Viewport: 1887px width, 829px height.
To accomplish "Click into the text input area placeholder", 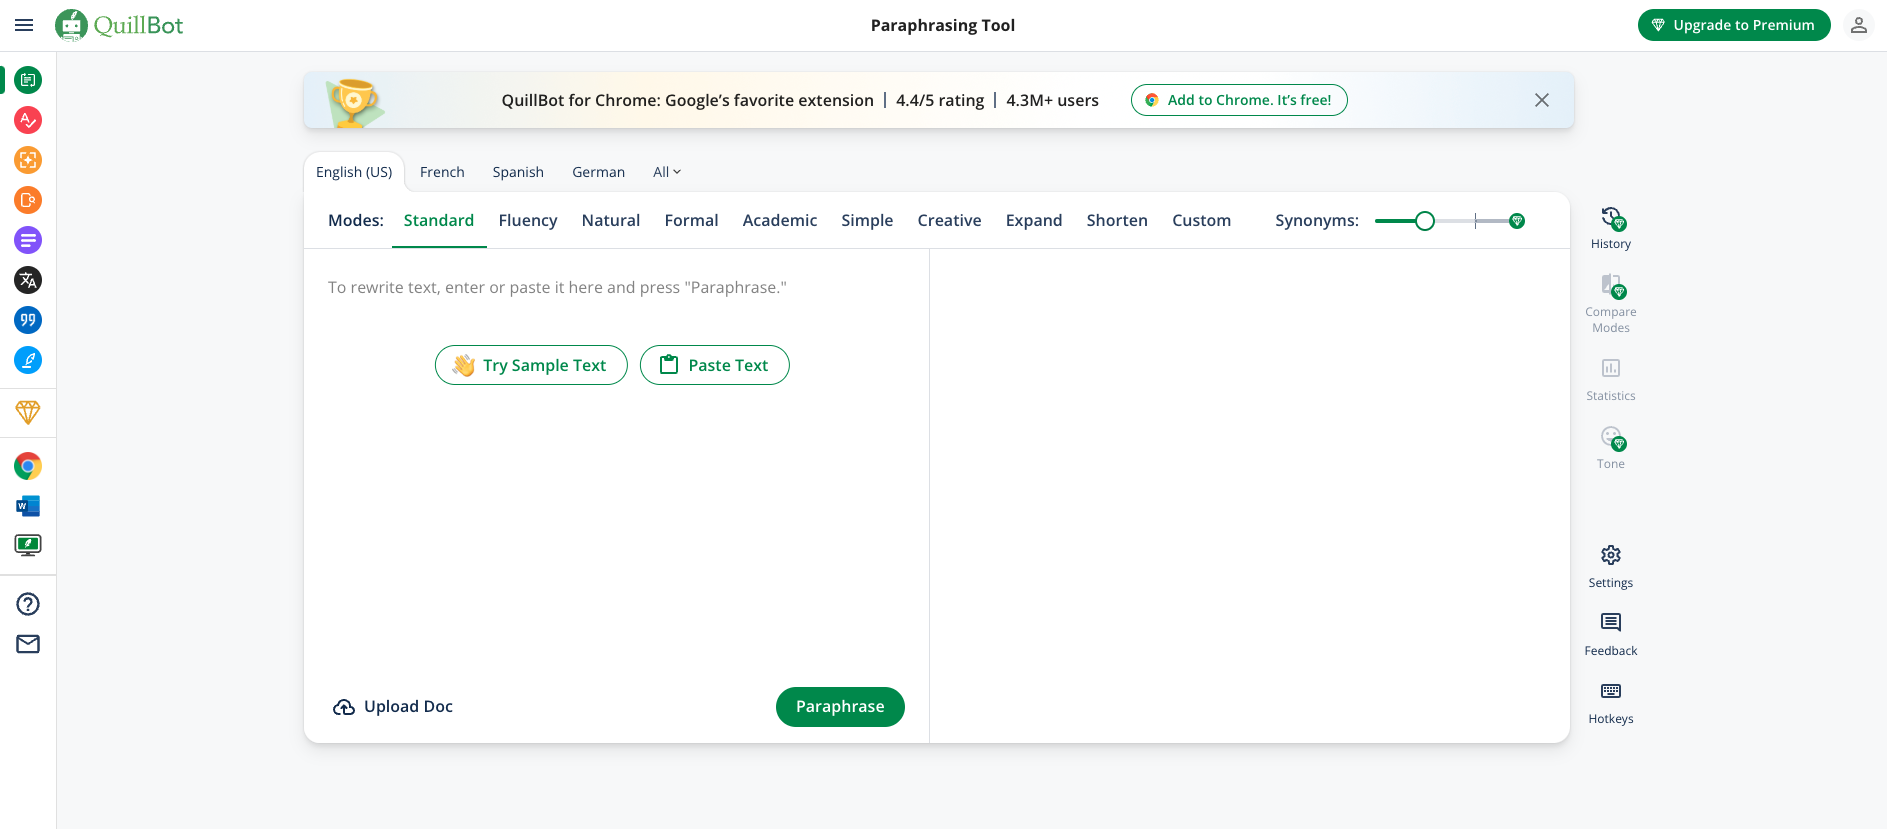I will pyautogui.click(x=557, y=288).
